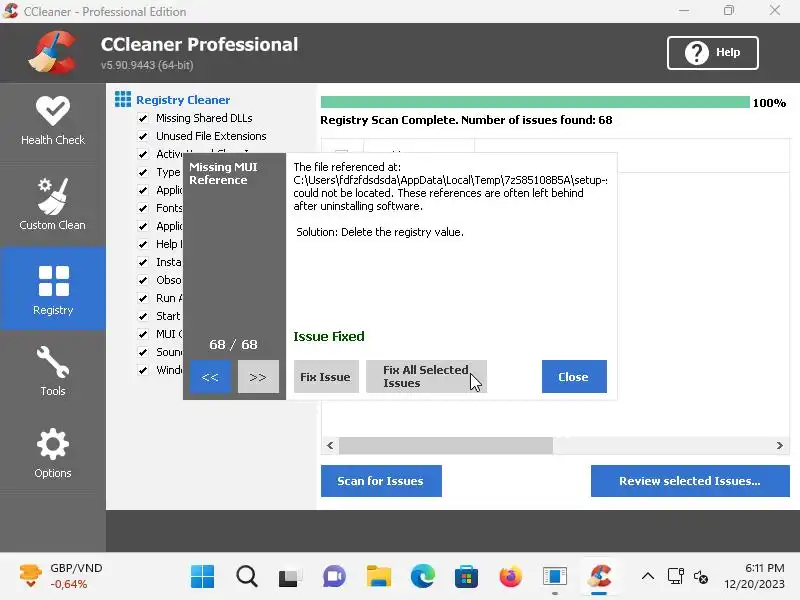Open Windows Search from the taskbar

247,577
